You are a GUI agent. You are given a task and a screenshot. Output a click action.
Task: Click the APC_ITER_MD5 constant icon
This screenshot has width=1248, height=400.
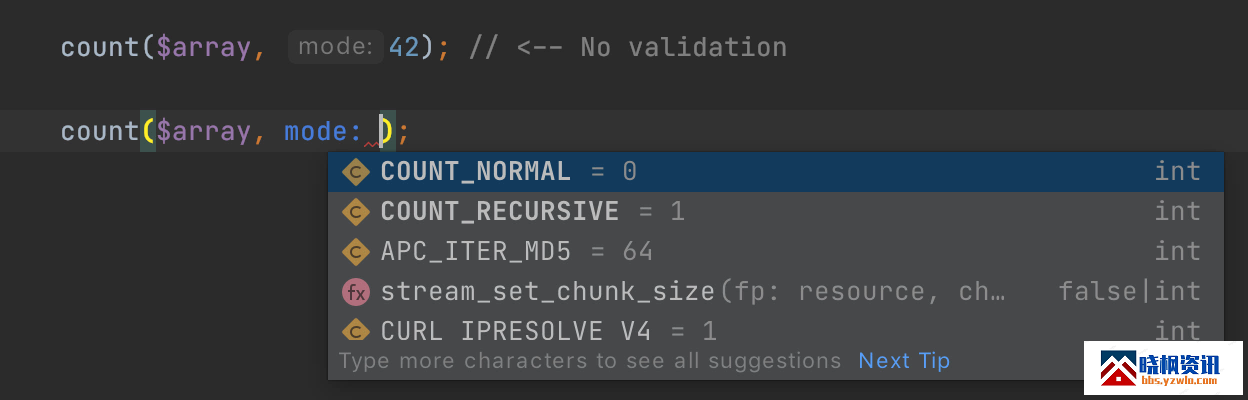pyautogui.click(x=356, y=251)
